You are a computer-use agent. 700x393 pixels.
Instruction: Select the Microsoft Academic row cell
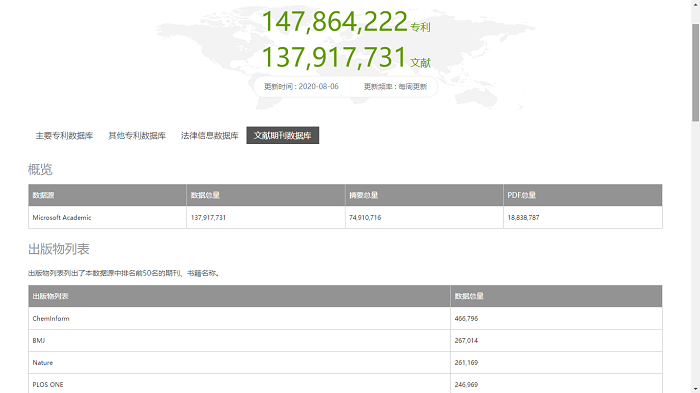click(x=107, y=217)
